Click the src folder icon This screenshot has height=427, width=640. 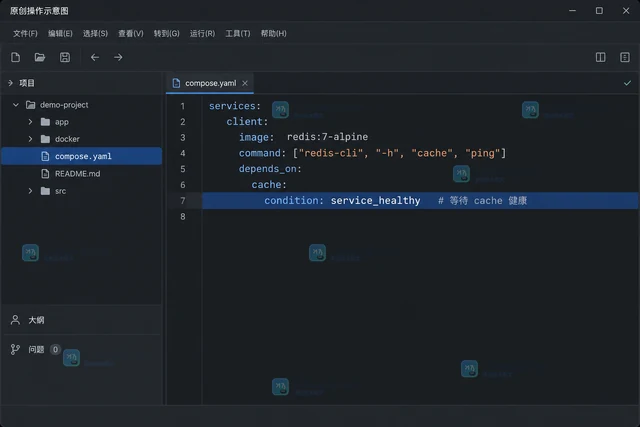coord(45,191)
